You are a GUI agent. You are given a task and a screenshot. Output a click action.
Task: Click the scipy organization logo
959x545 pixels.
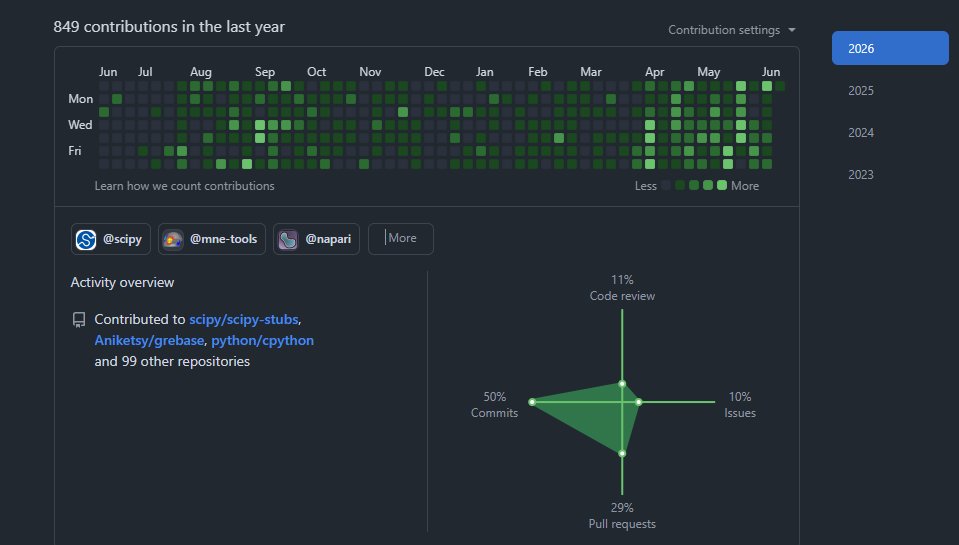pyautogui.click(x=86, y=239)
